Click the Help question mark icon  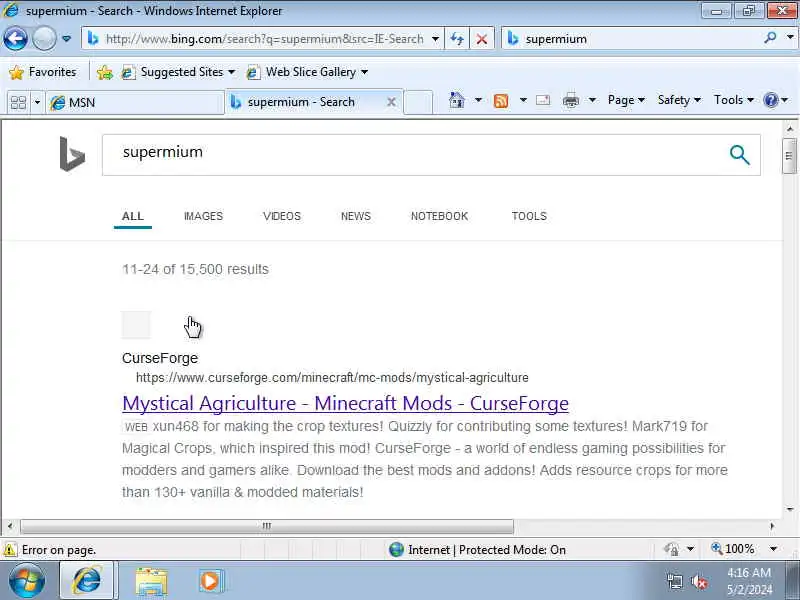click(771, 100)
